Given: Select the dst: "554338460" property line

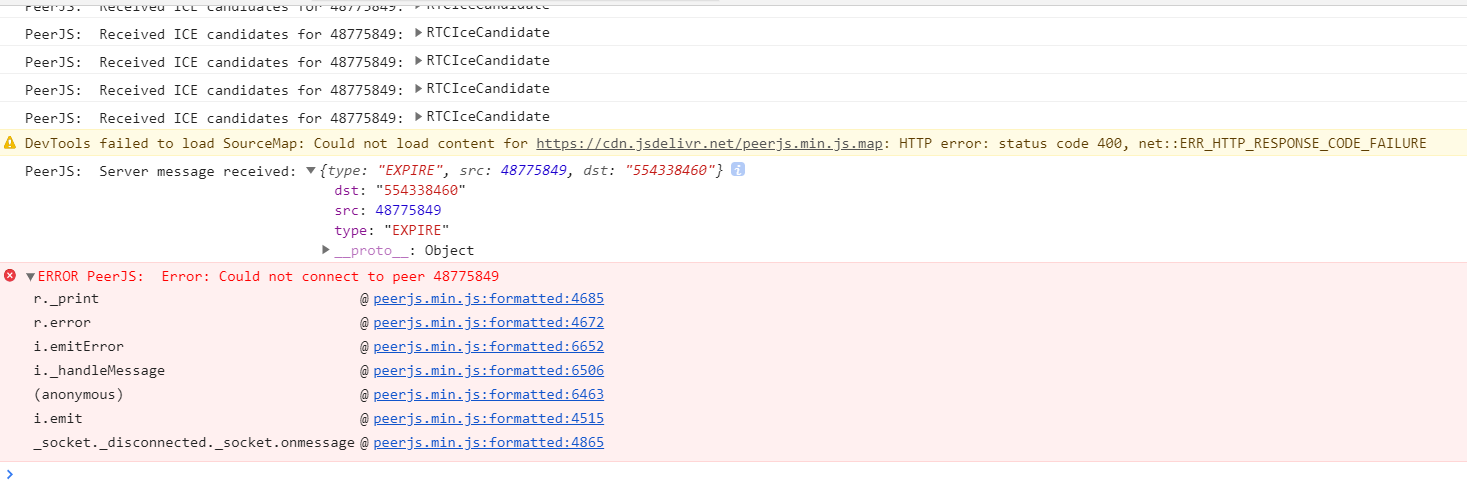Looking at the screenshot, I should point(400,191).
